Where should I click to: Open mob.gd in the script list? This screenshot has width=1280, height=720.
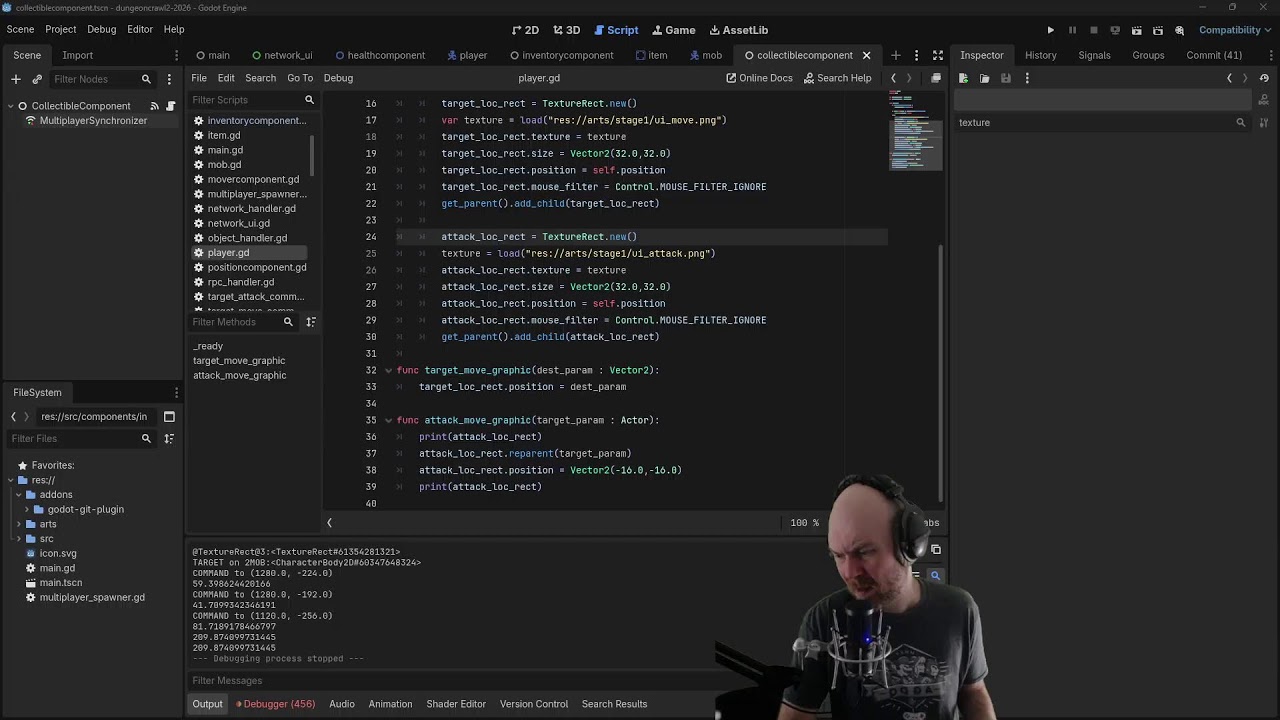coord(224,165)
